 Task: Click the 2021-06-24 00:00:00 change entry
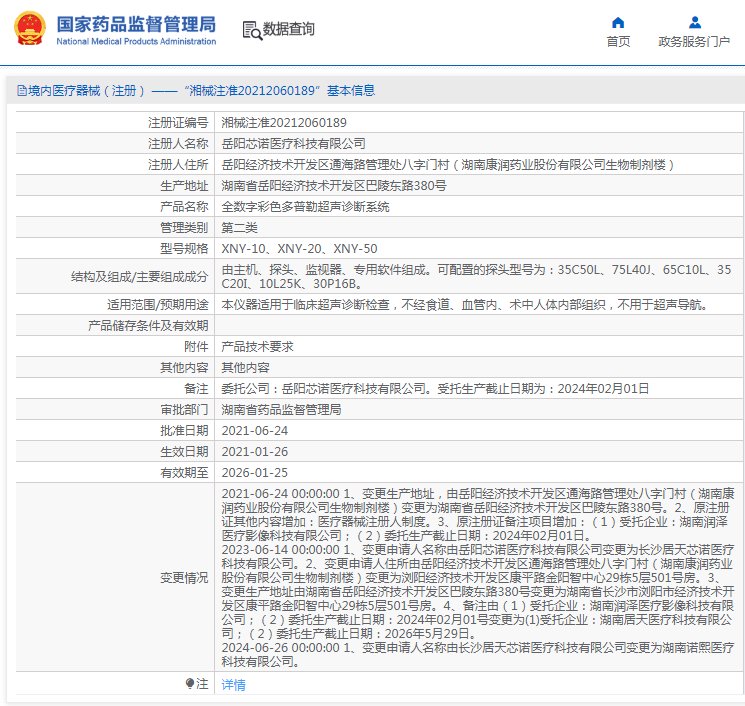(478, 515)
